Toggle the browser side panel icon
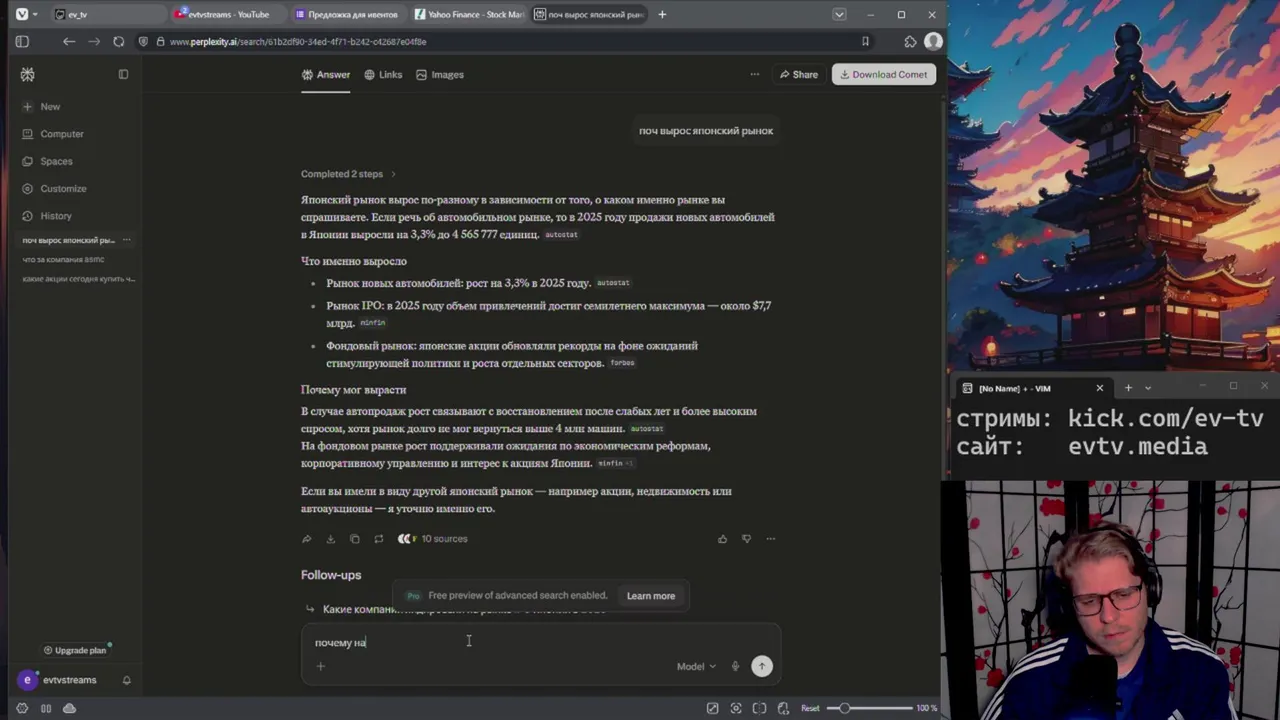The height and width of the screenshot is (720, 1280). (x=22, y=41)
